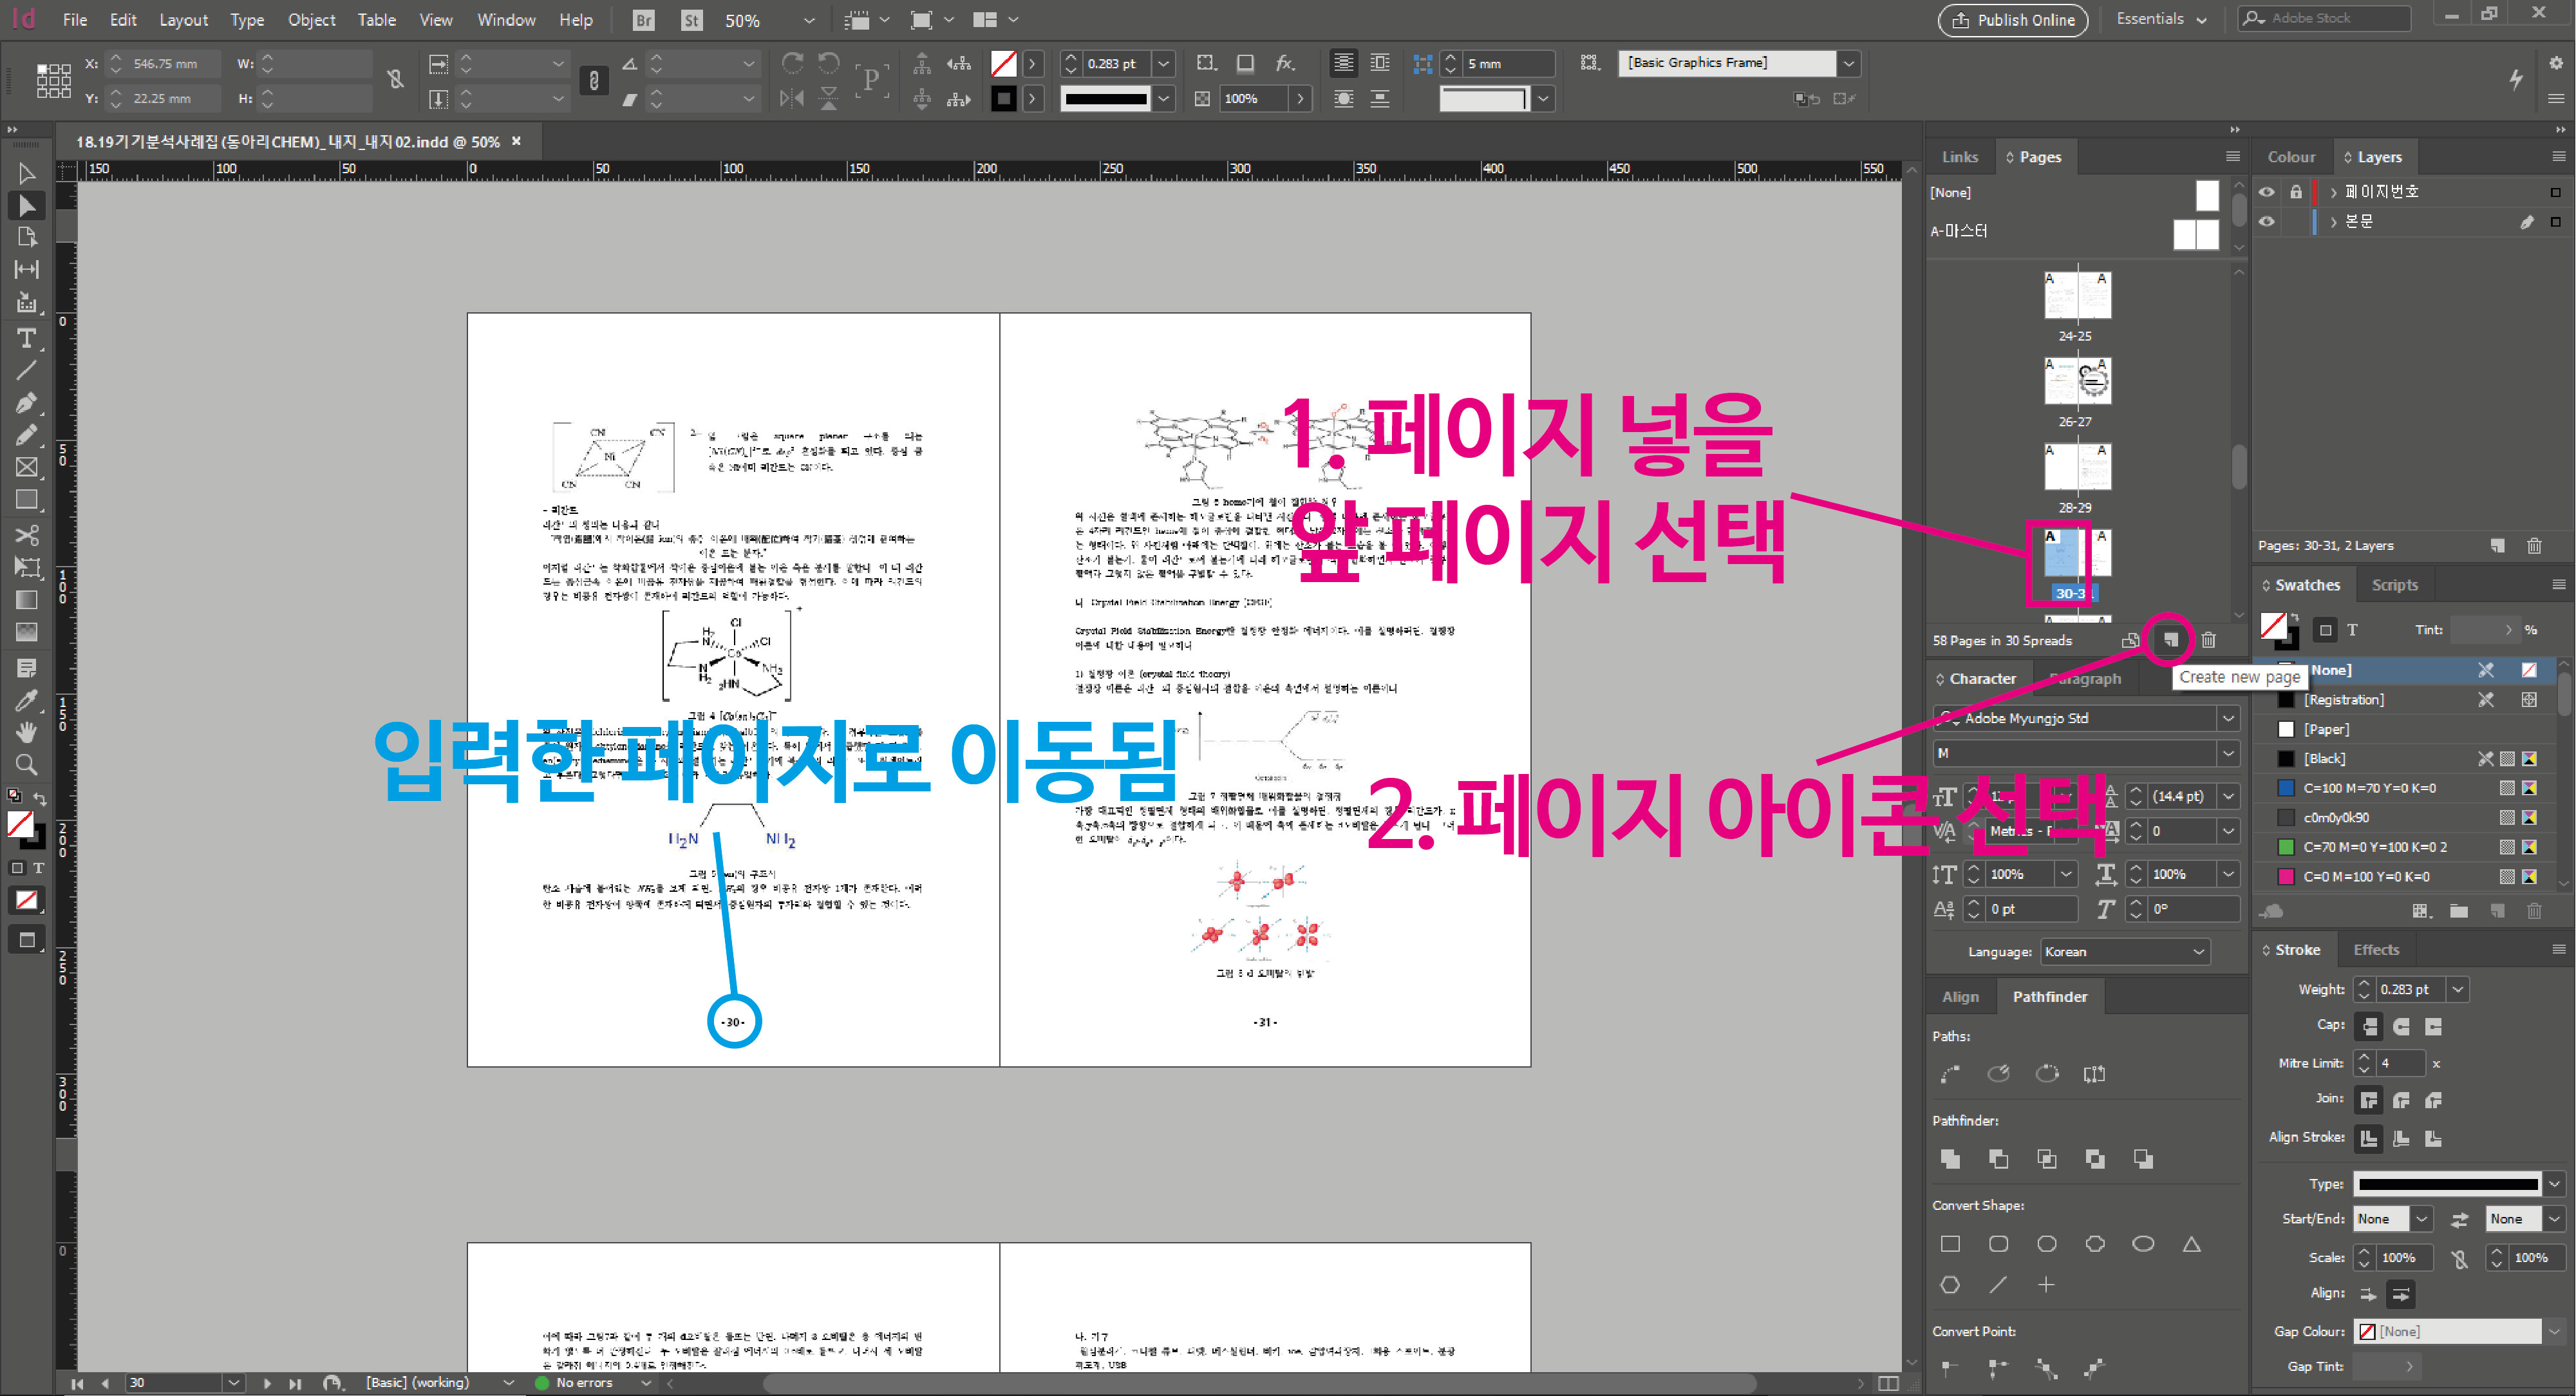The height and width of the screenshot is (1396, 2576).
Task: Open Adobe Bridge via Br icon
Action: tap(643, 20)
